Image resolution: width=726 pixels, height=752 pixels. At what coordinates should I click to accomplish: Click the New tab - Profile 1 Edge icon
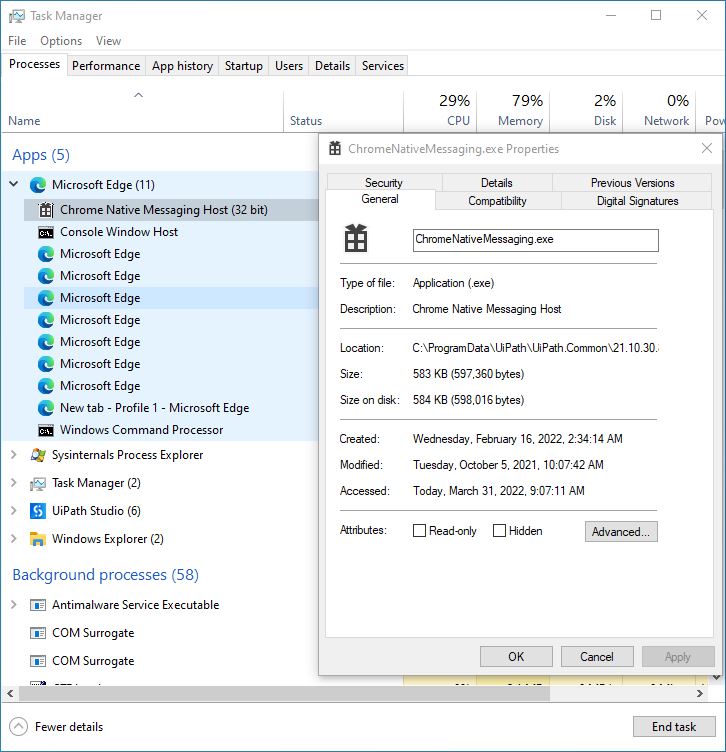coord(46,408)
